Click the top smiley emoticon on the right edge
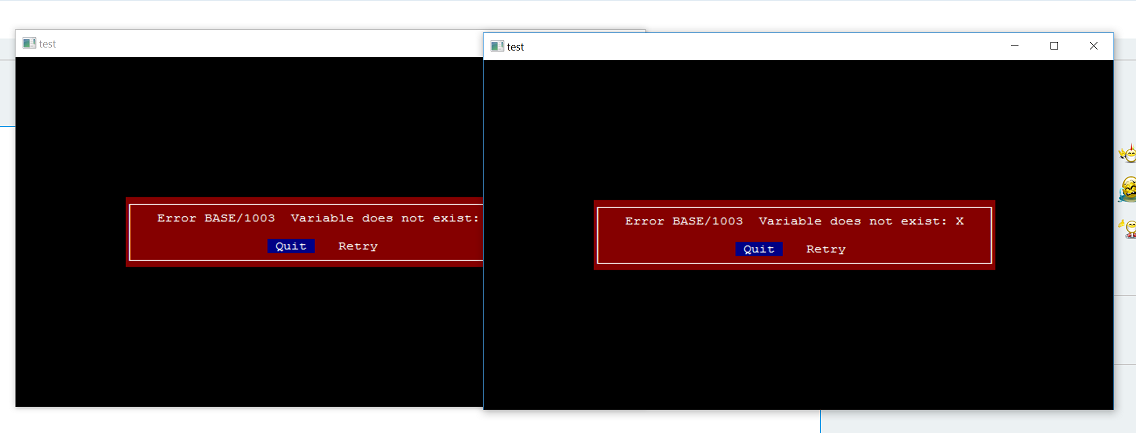The height and width of the screenshot is (433, 1136). pyautogui.click(x=1127, y=154)
